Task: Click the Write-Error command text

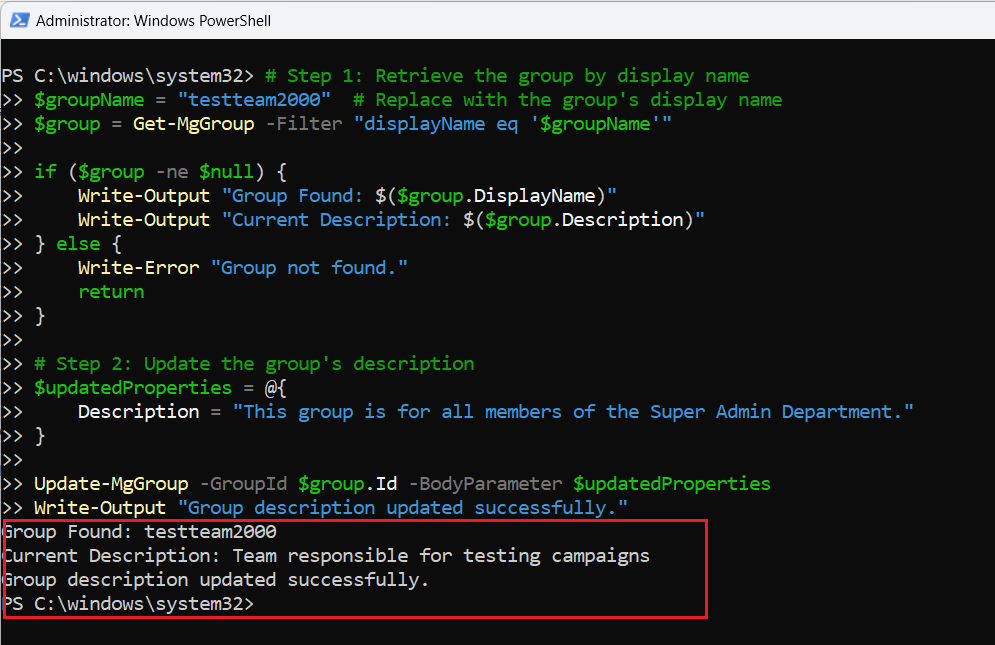Action: [138, 268]
